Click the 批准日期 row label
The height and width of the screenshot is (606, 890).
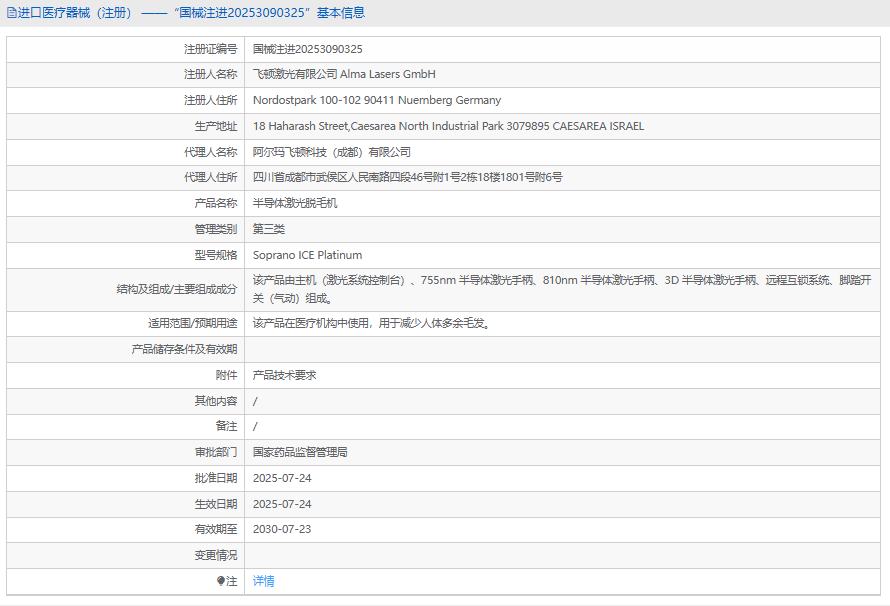pos(216,478)
